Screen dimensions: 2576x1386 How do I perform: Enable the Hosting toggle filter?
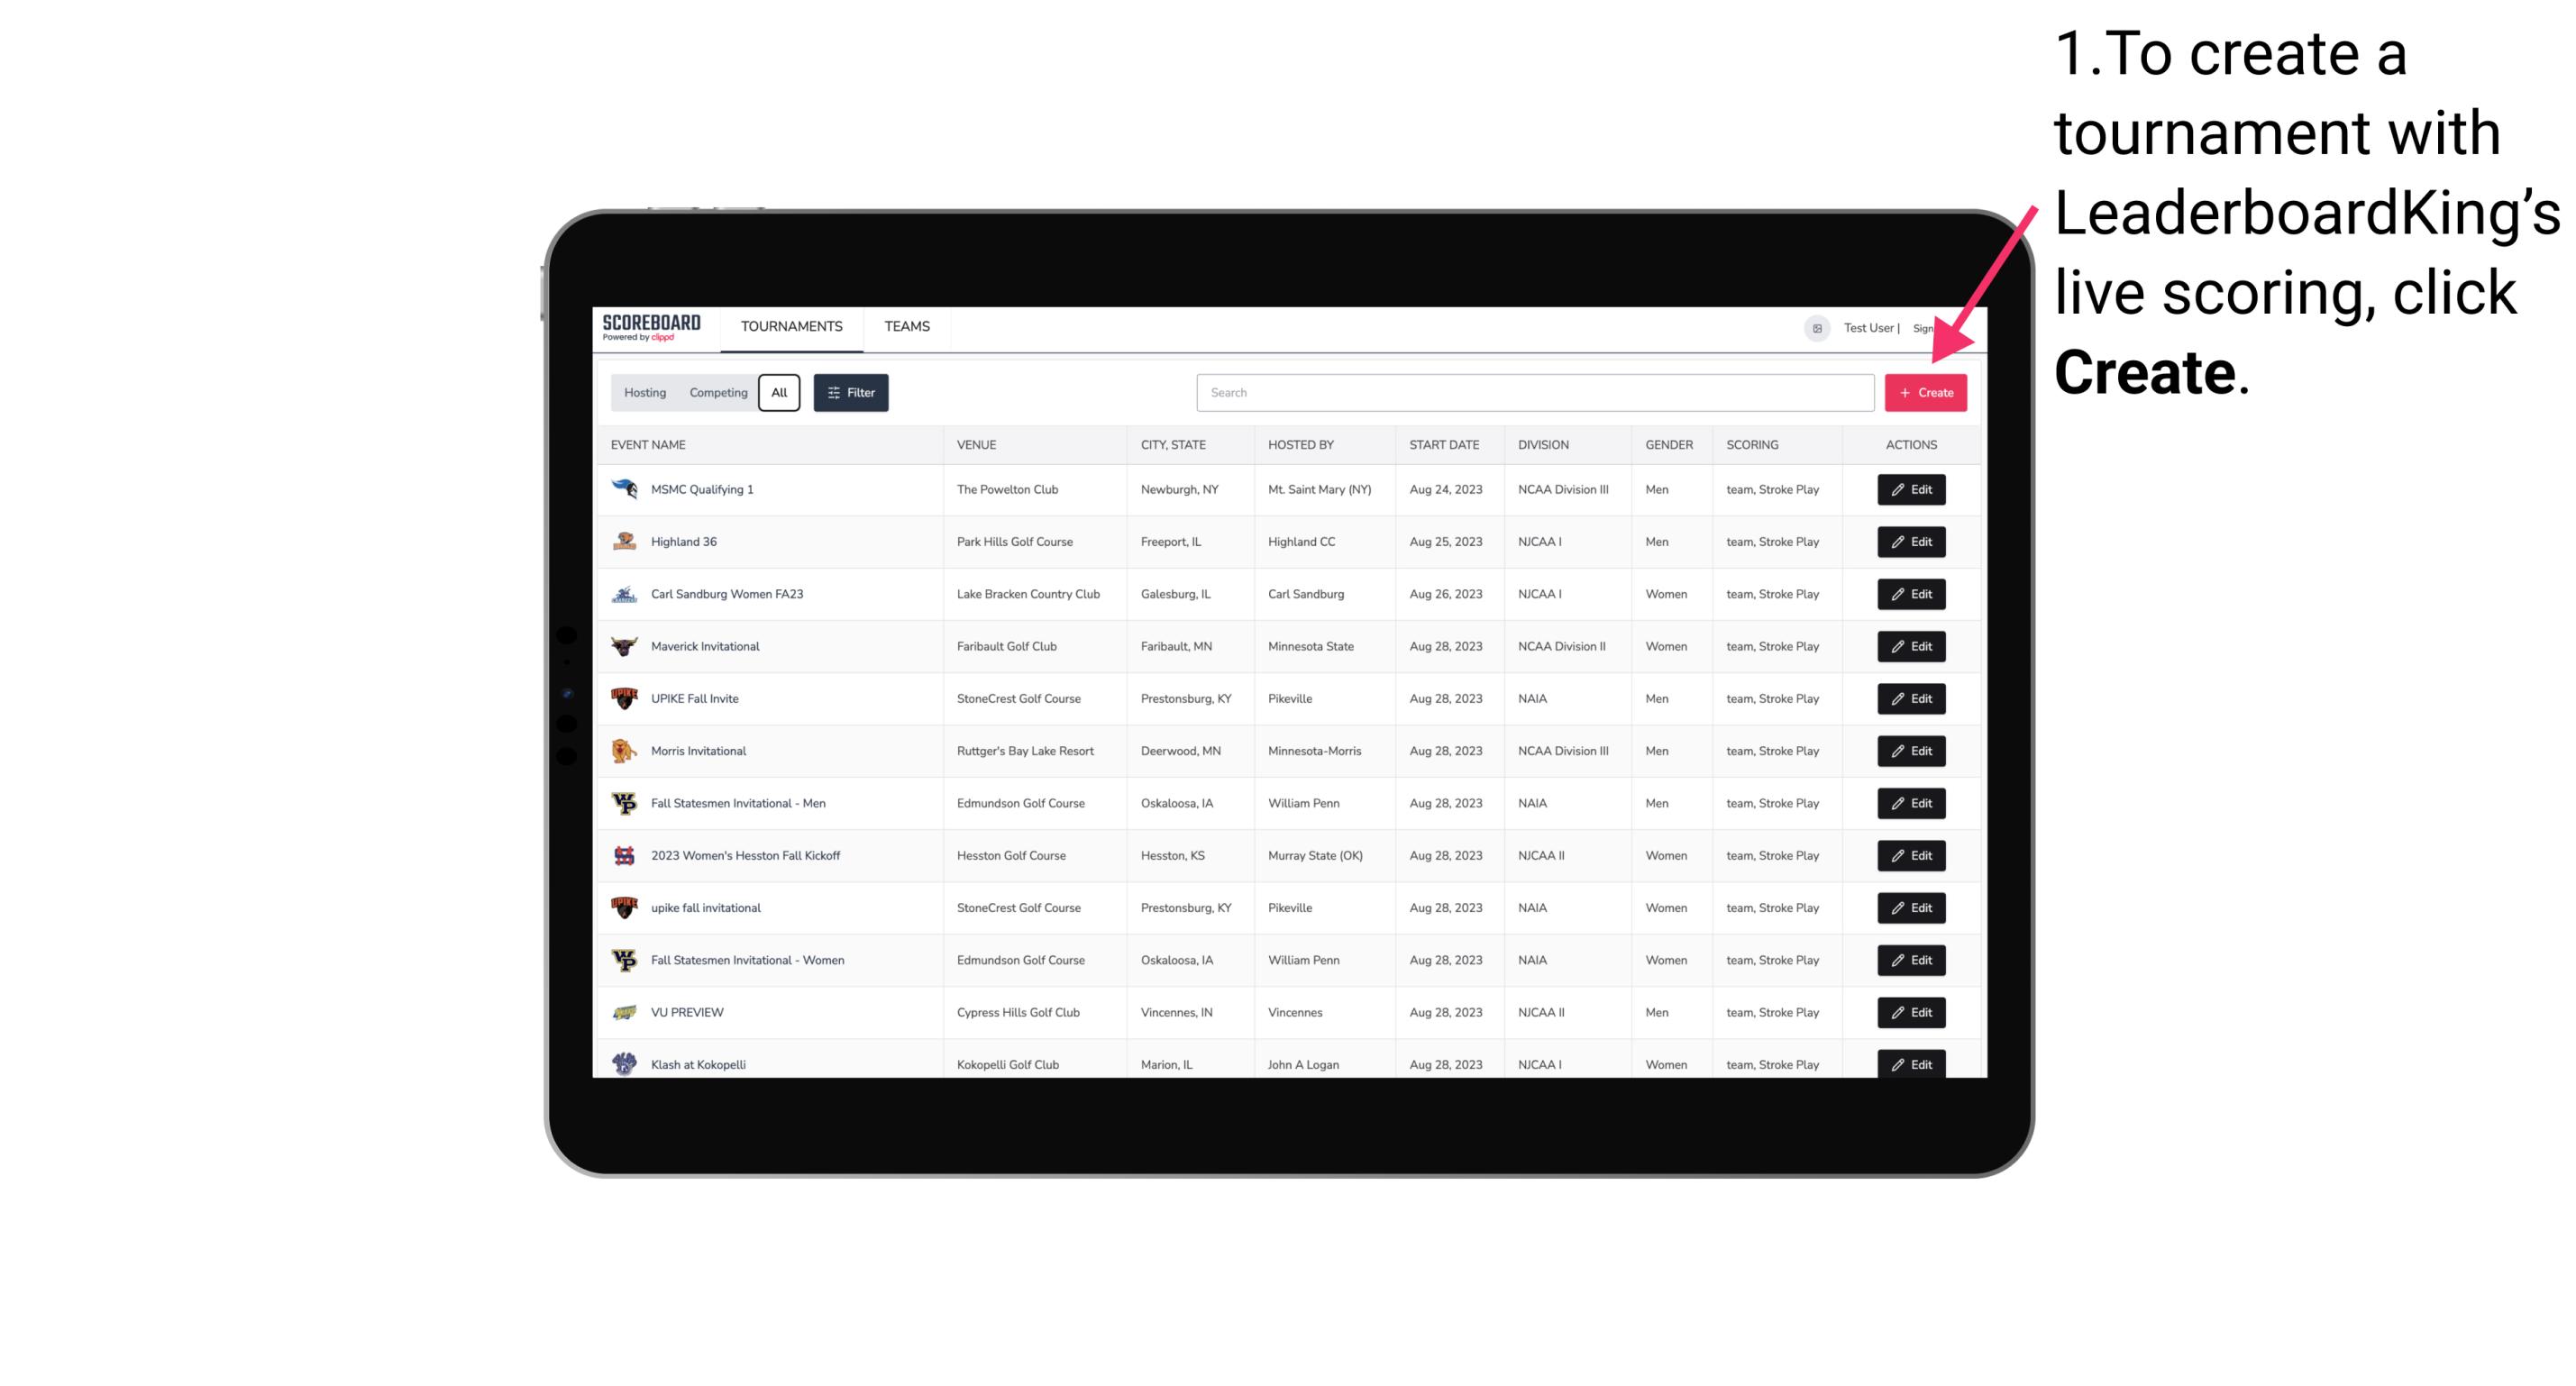(645, 393)
